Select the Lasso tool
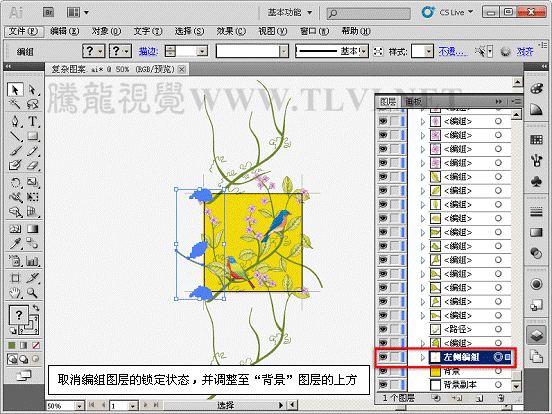The width and height of the screenshot is (552, 414). pyautogui.click(x=32, y=104)
